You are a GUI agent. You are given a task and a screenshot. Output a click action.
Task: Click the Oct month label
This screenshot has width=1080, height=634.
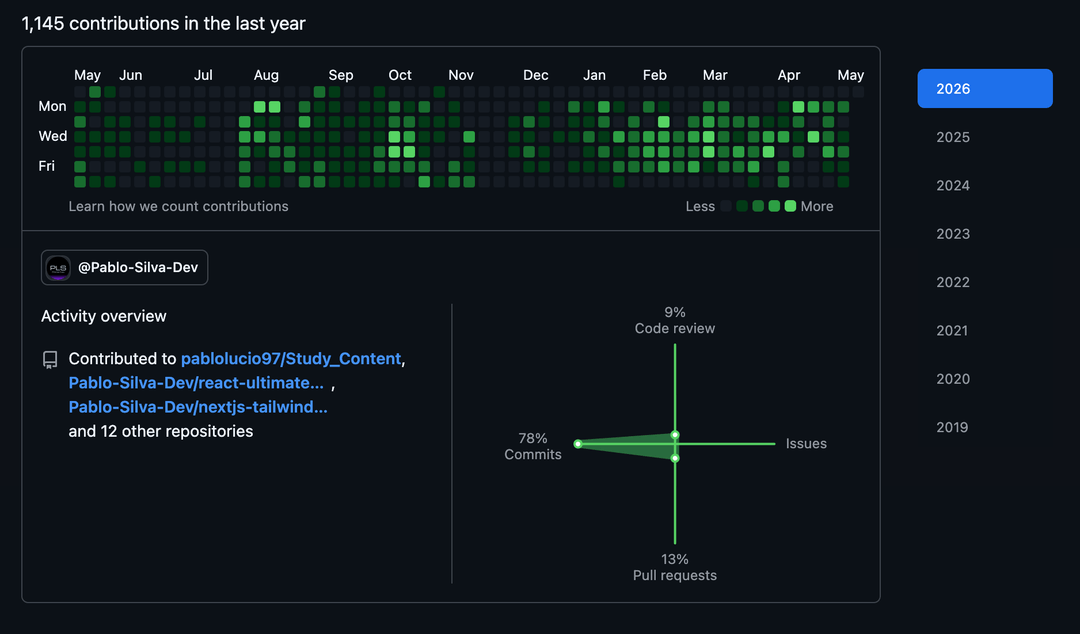point(400,75)
